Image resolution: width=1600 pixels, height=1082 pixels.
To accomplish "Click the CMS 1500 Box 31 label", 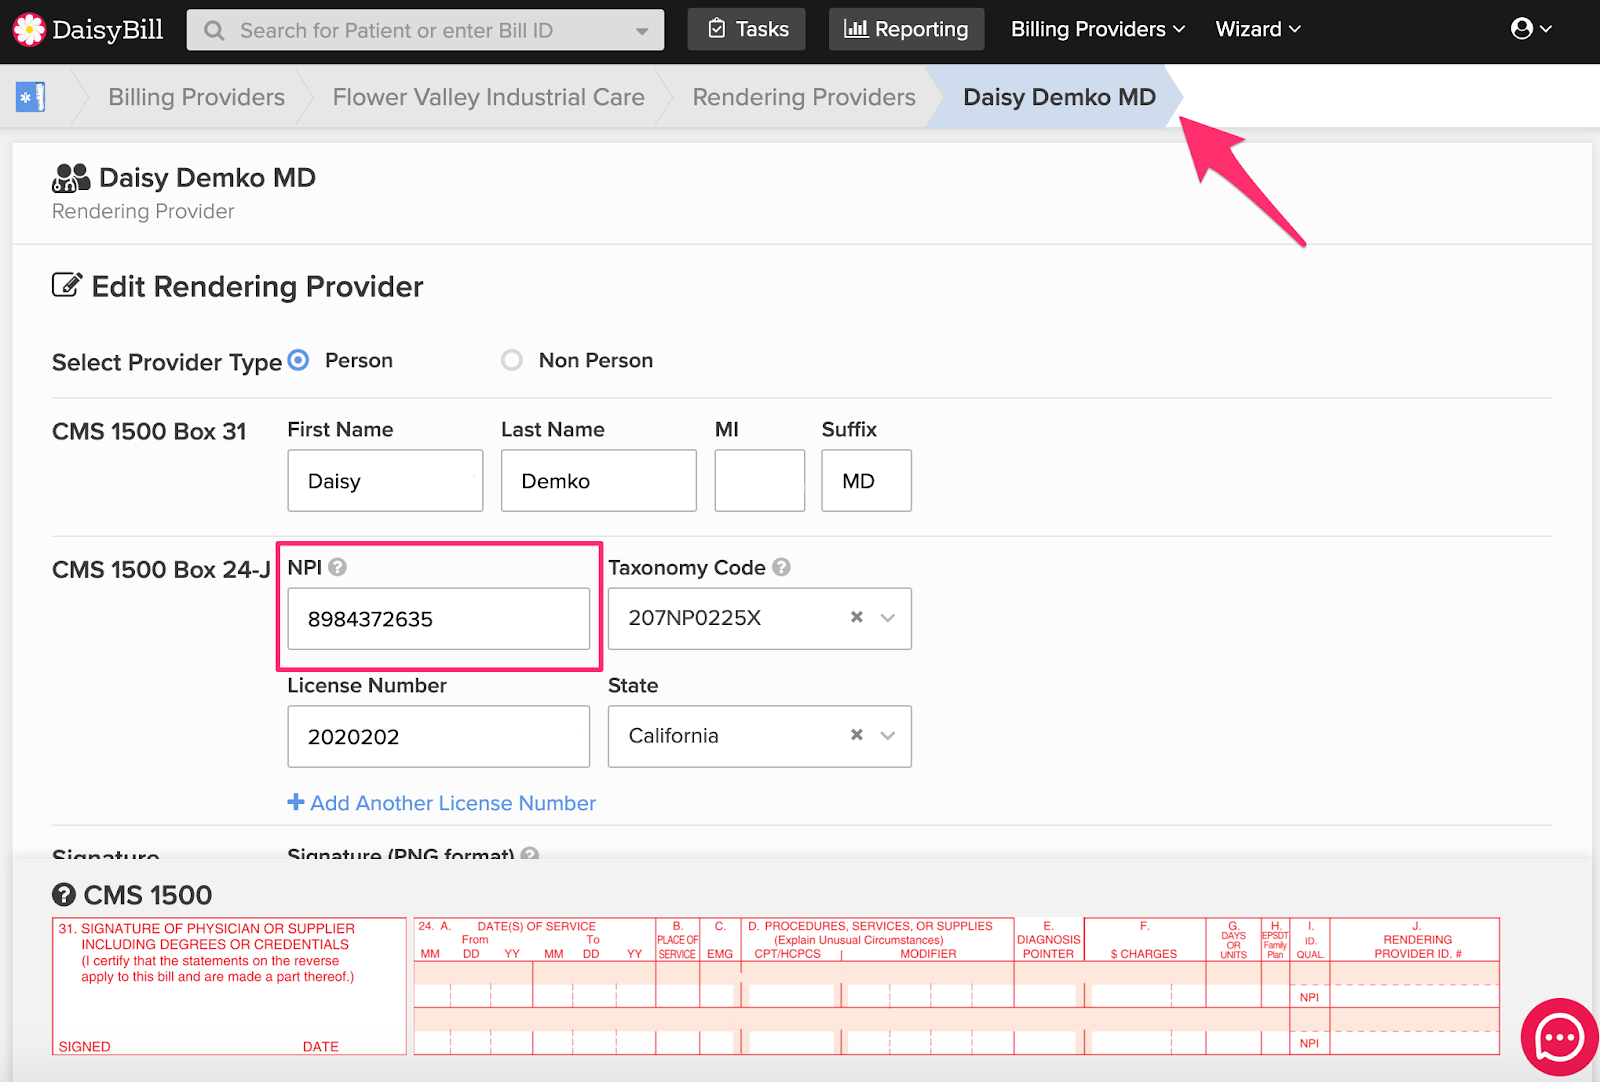I will point(149,431).
